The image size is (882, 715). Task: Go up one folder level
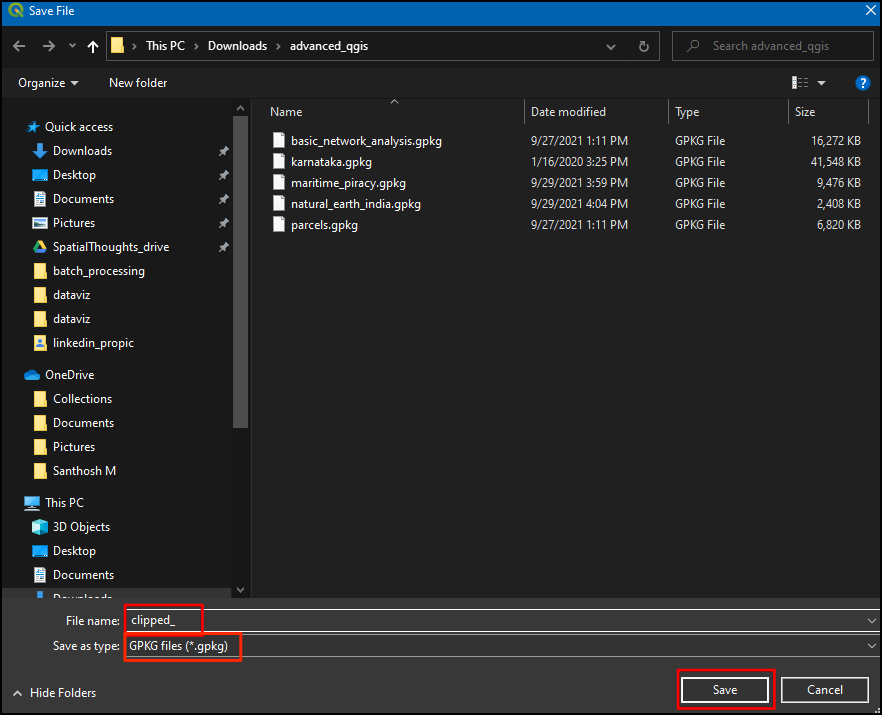93,46
